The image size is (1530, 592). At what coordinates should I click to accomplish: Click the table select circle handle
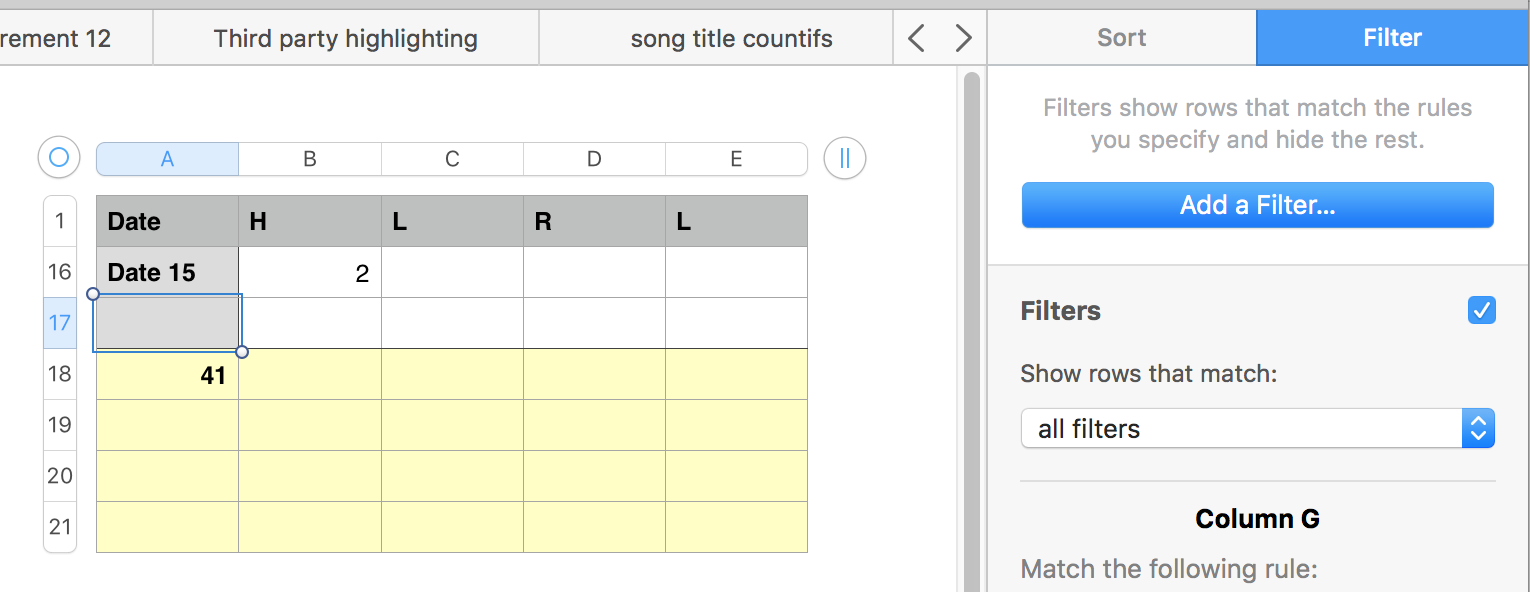point(59,158)
